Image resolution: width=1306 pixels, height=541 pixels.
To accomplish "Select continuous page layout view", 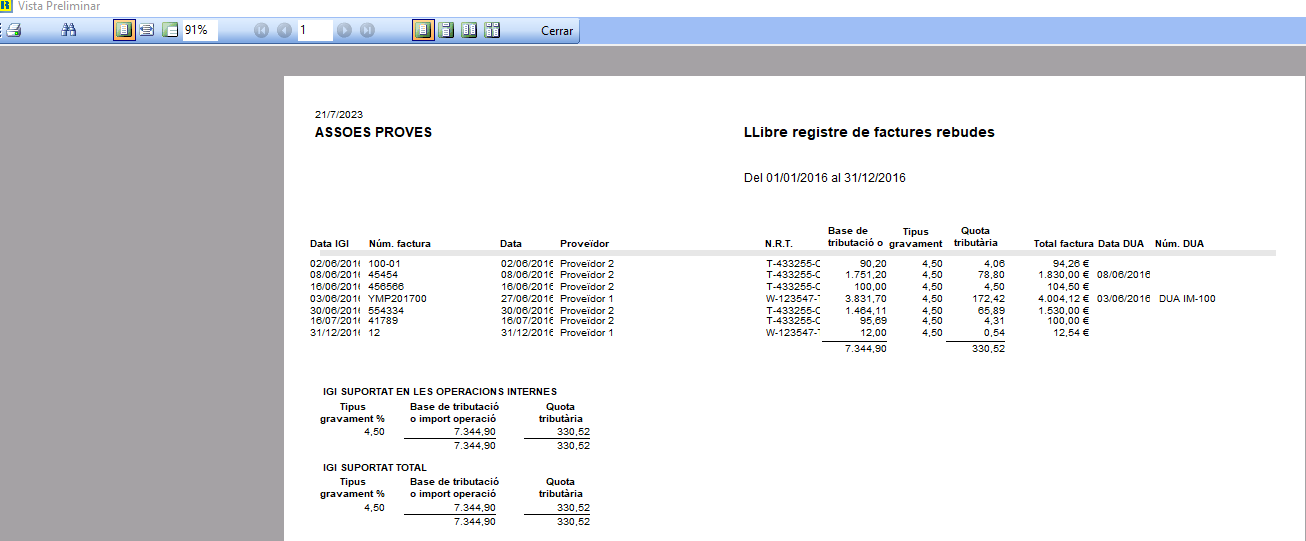I will [x=446, y=30].
